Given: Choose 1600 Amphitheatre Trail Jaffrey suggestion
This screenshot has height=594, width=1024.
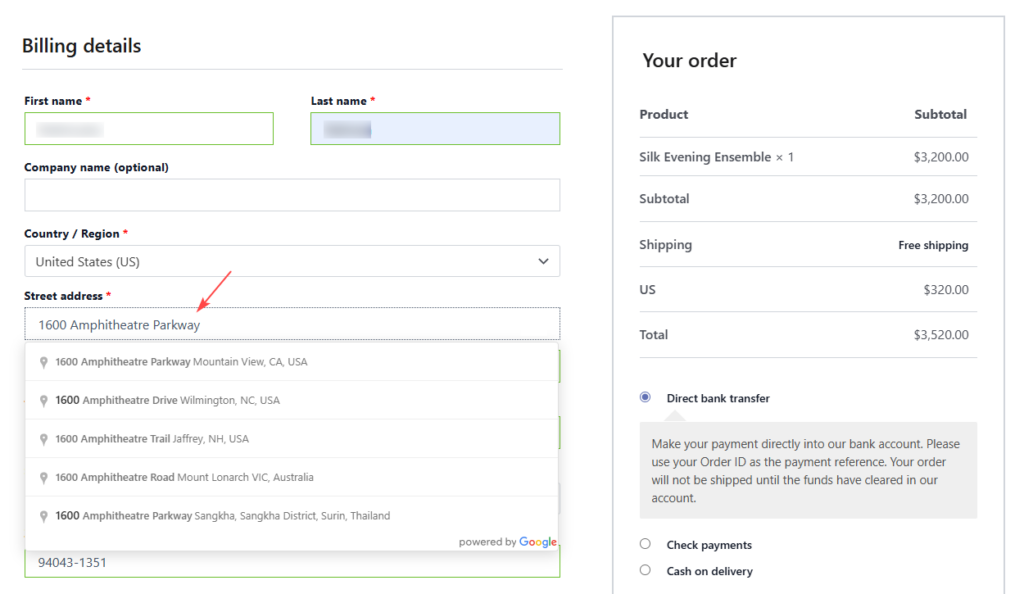Looking at the screenshot, I should click(x=152, y=439).
